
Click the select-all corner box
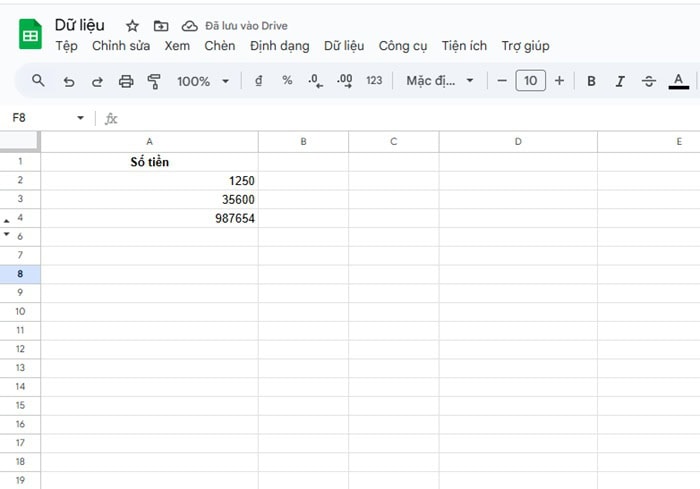[20, 141]
